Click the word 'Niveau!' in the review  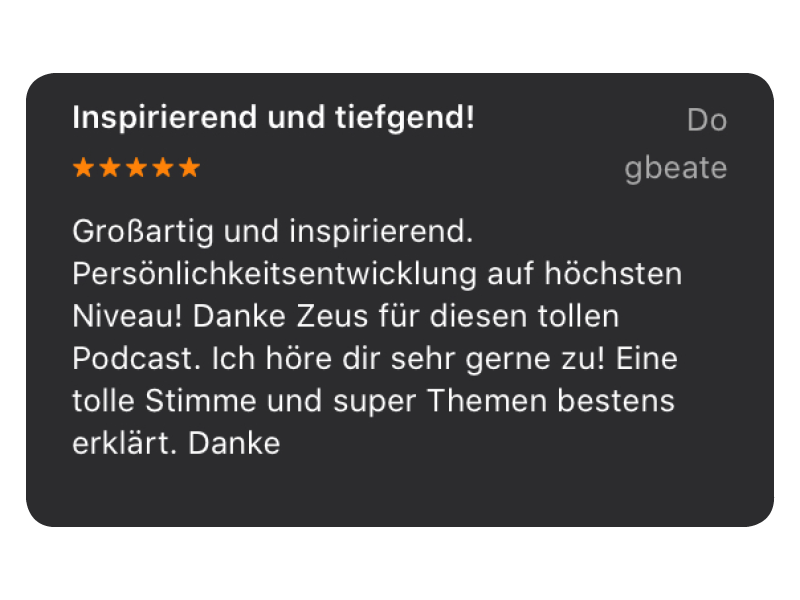point(127,316)
